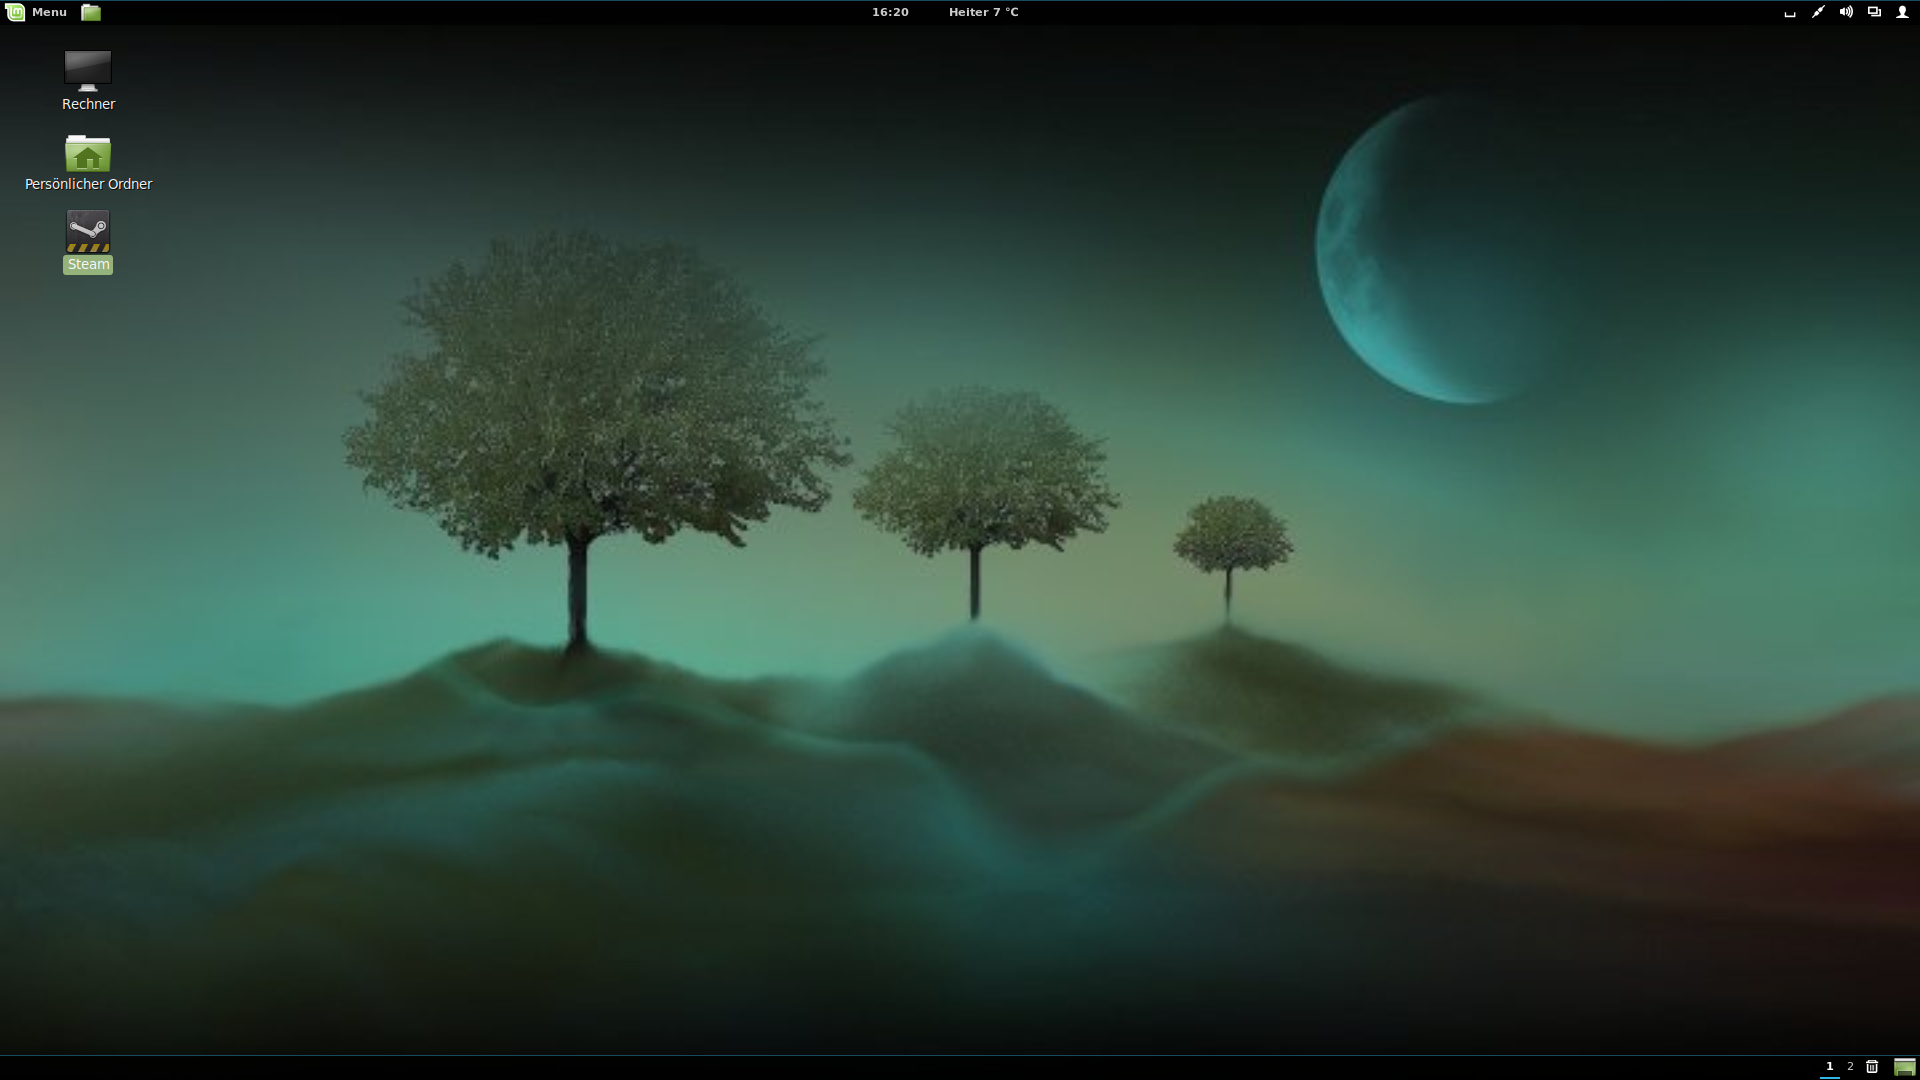The width and height of the screenshot is (1920, 1080).
Task: Click the bracket-shaped tray icon
Action: point(1790,13)
